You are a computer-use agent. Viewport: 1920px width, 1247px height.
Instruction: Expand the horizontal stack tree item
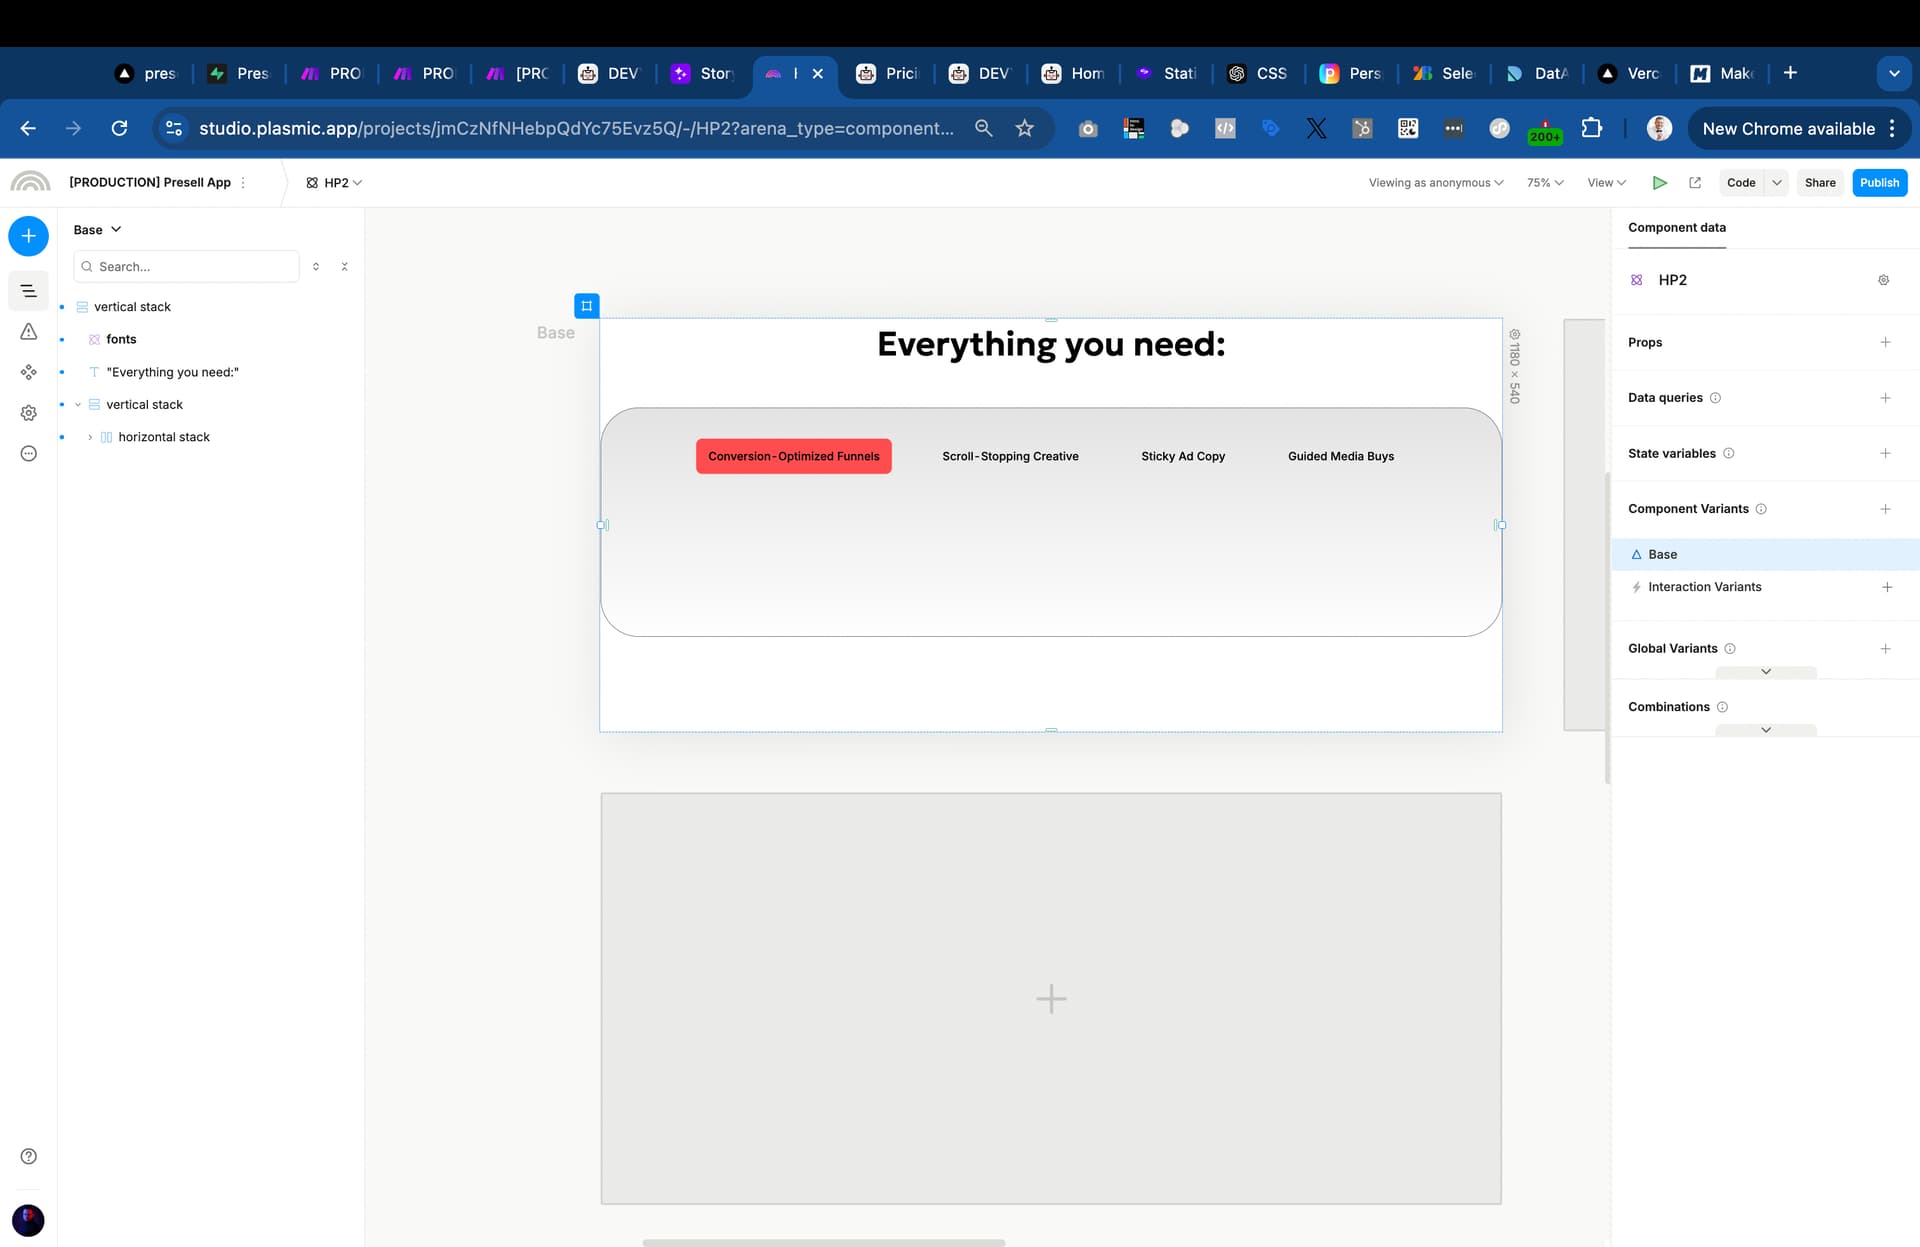tap(90, 437)
